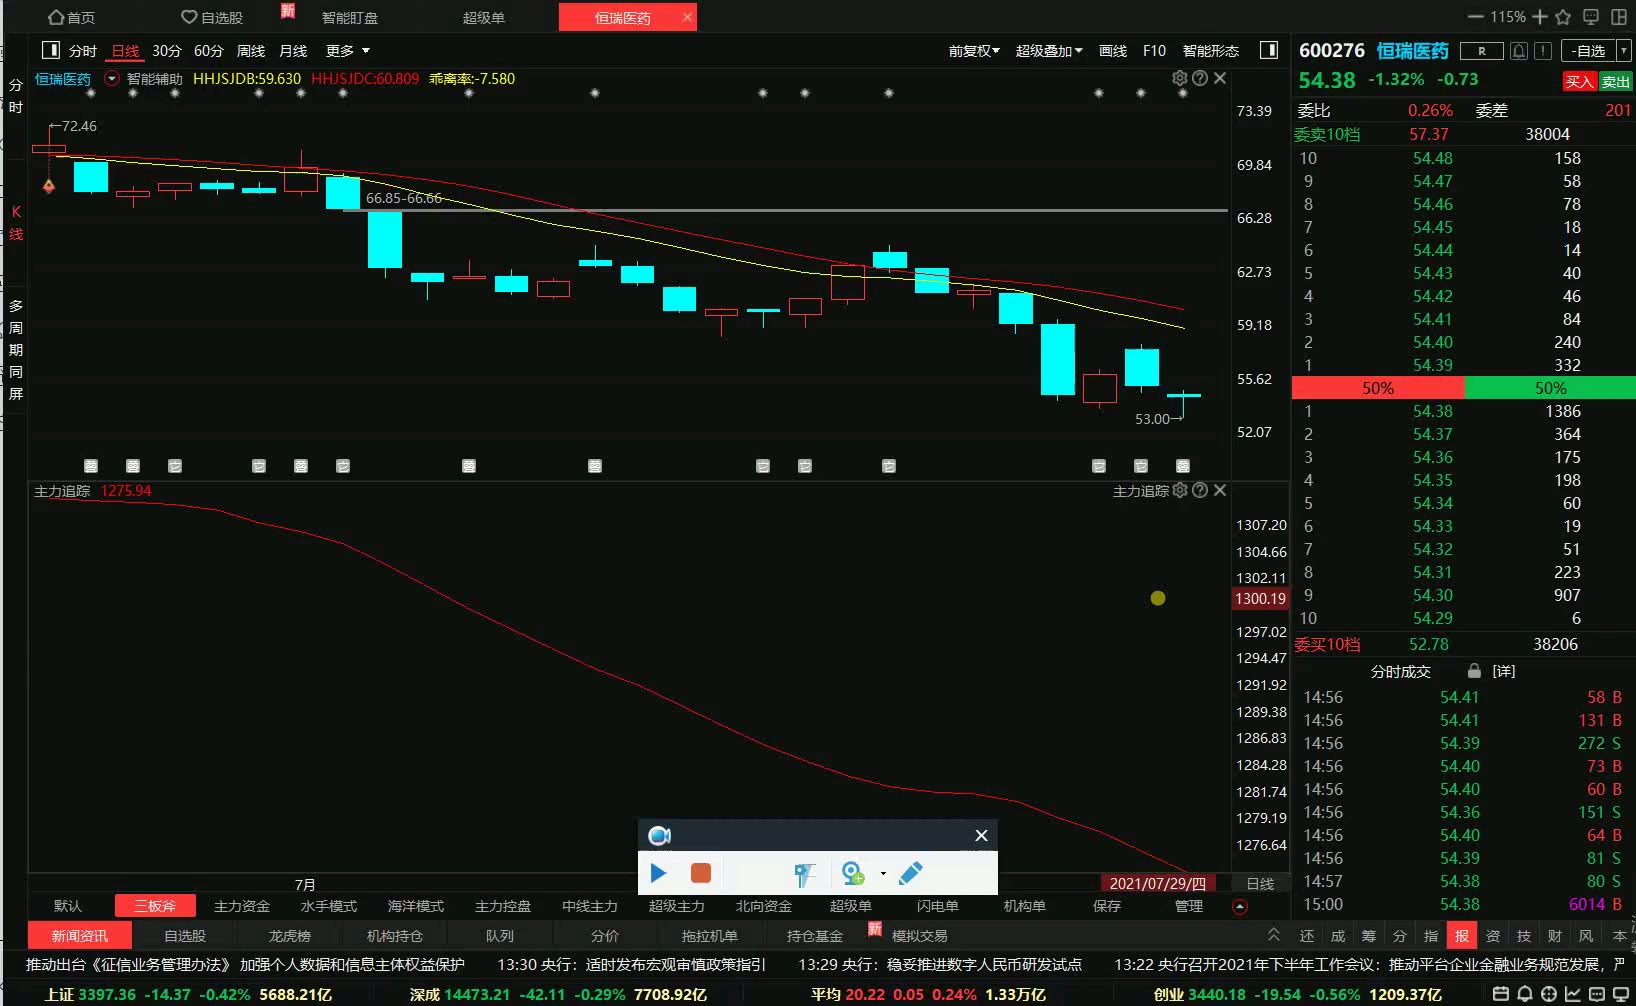The height and width of the screenshot is (1006, 1636).
Task: Expand indicator list with red circle arrow
Action: pos(1240,907)
